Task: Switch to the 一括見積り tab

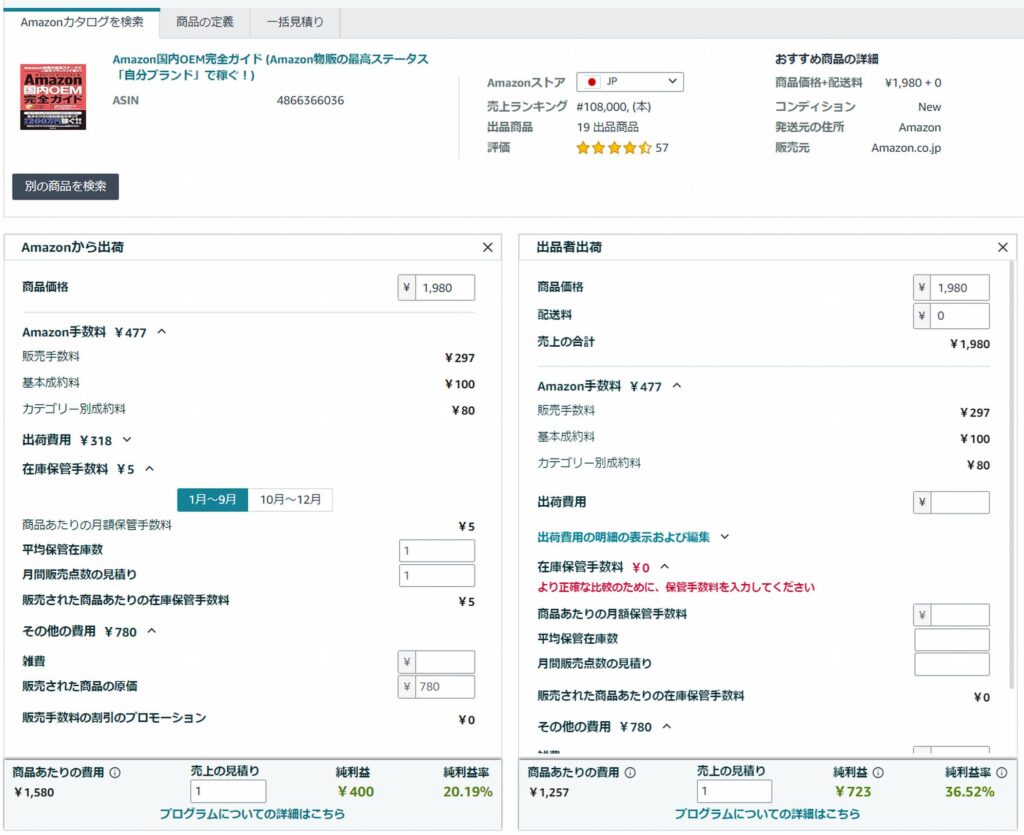Action: [295, 22]
